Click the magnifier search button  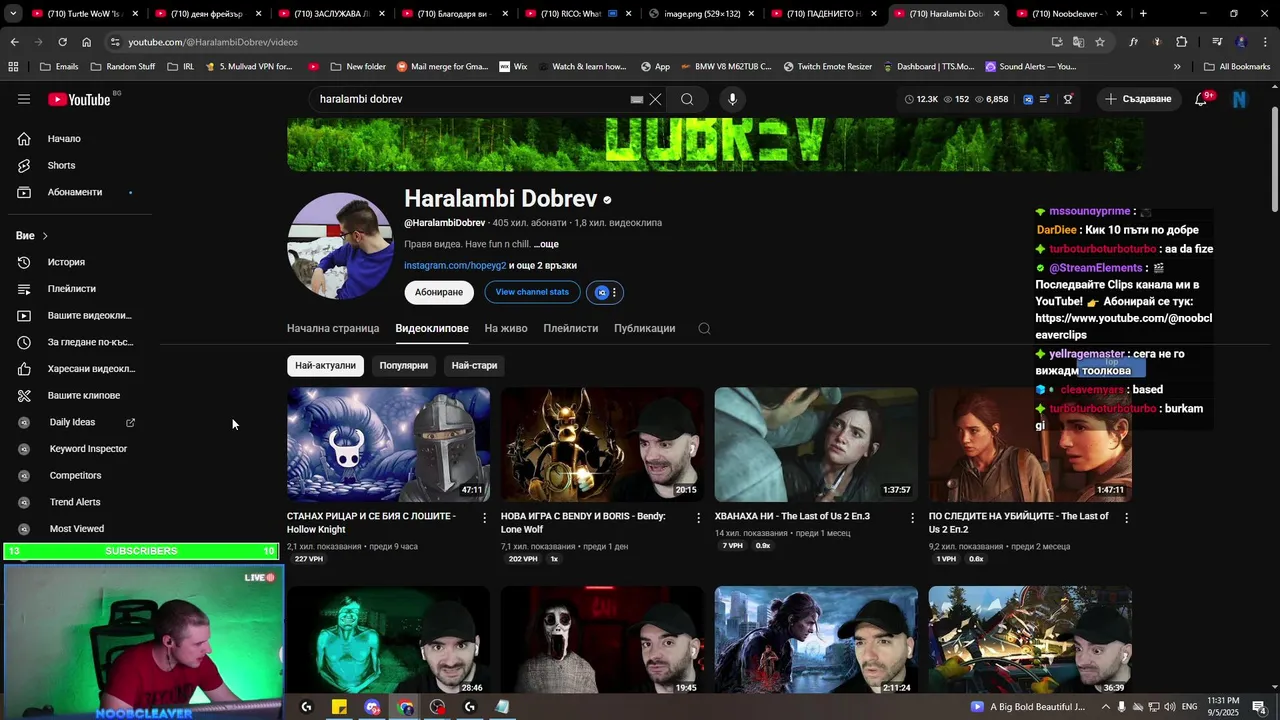click(687, 99)
